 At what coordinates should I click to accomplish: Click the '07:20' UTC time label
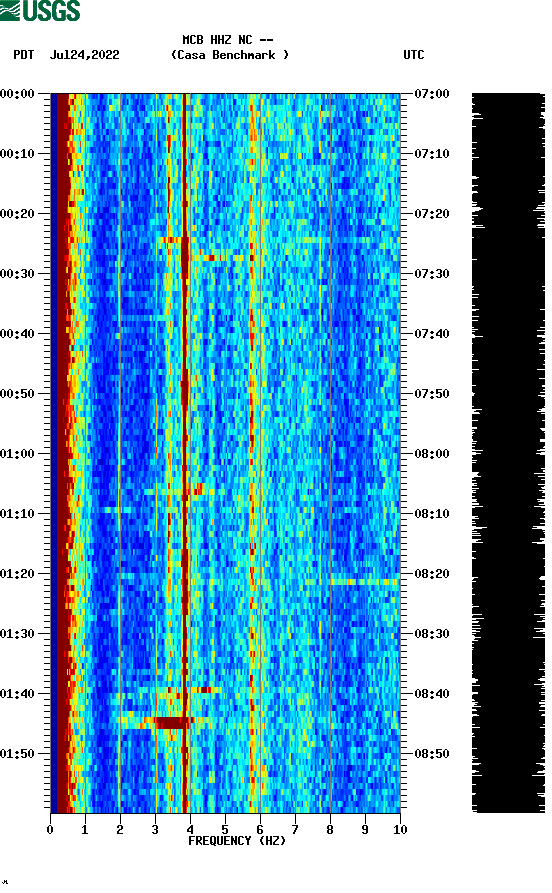432,214
